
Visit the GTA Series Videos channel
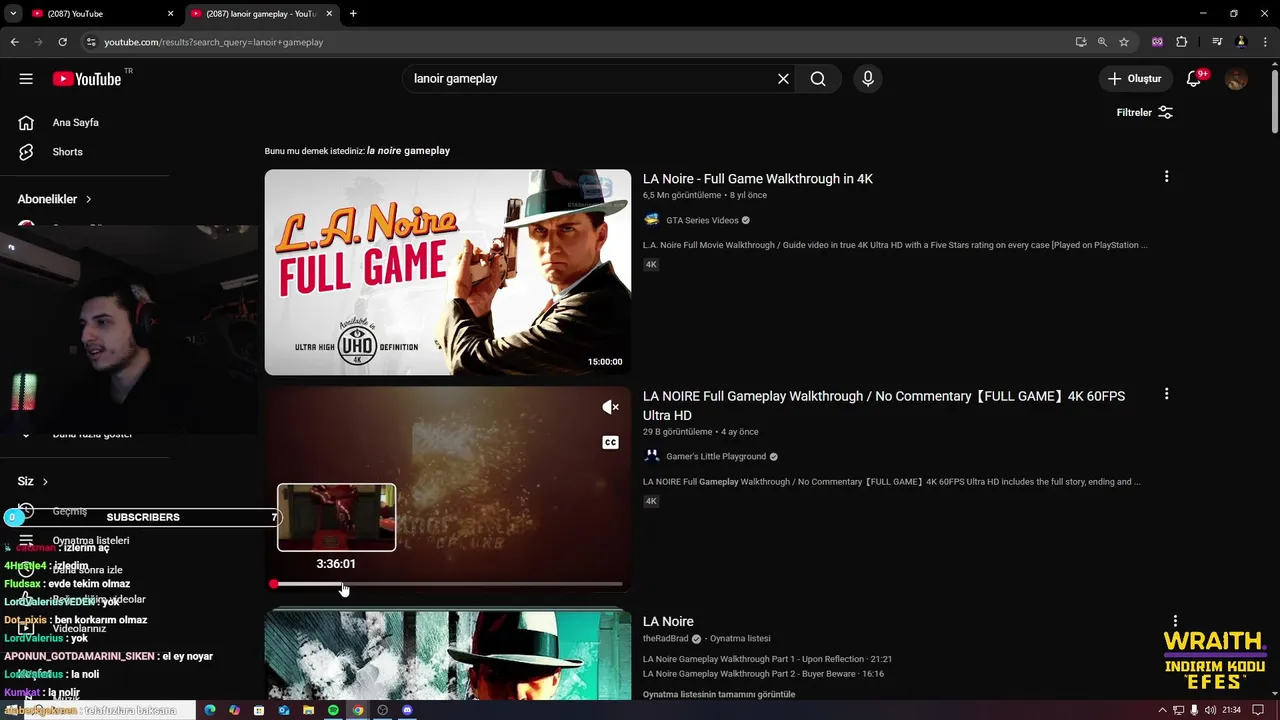point(702,220)
